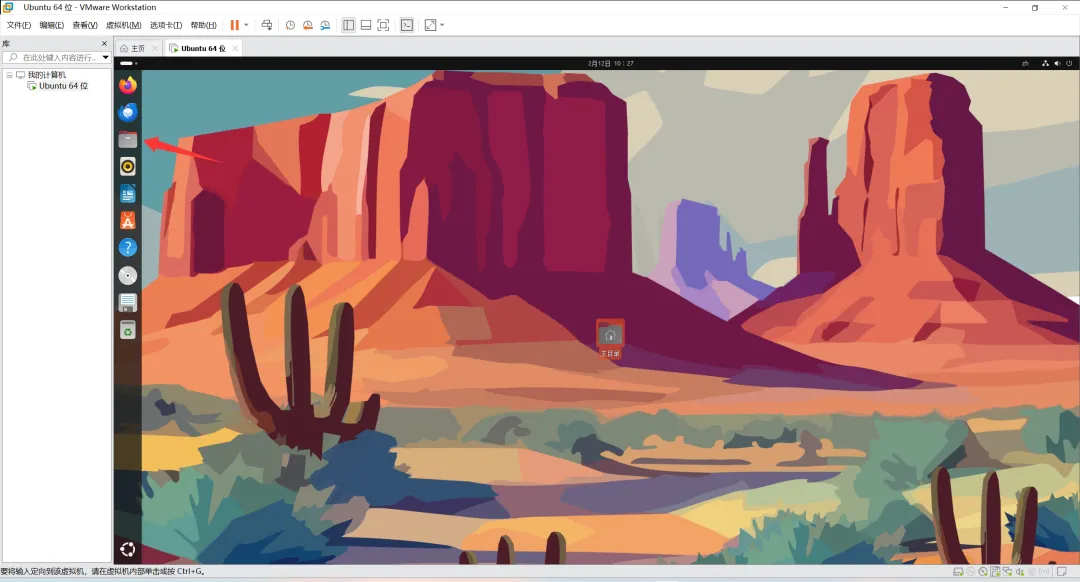1080x582 pixels.
Task: Click the stretch guest display icon
Action: tap(430, 25)
